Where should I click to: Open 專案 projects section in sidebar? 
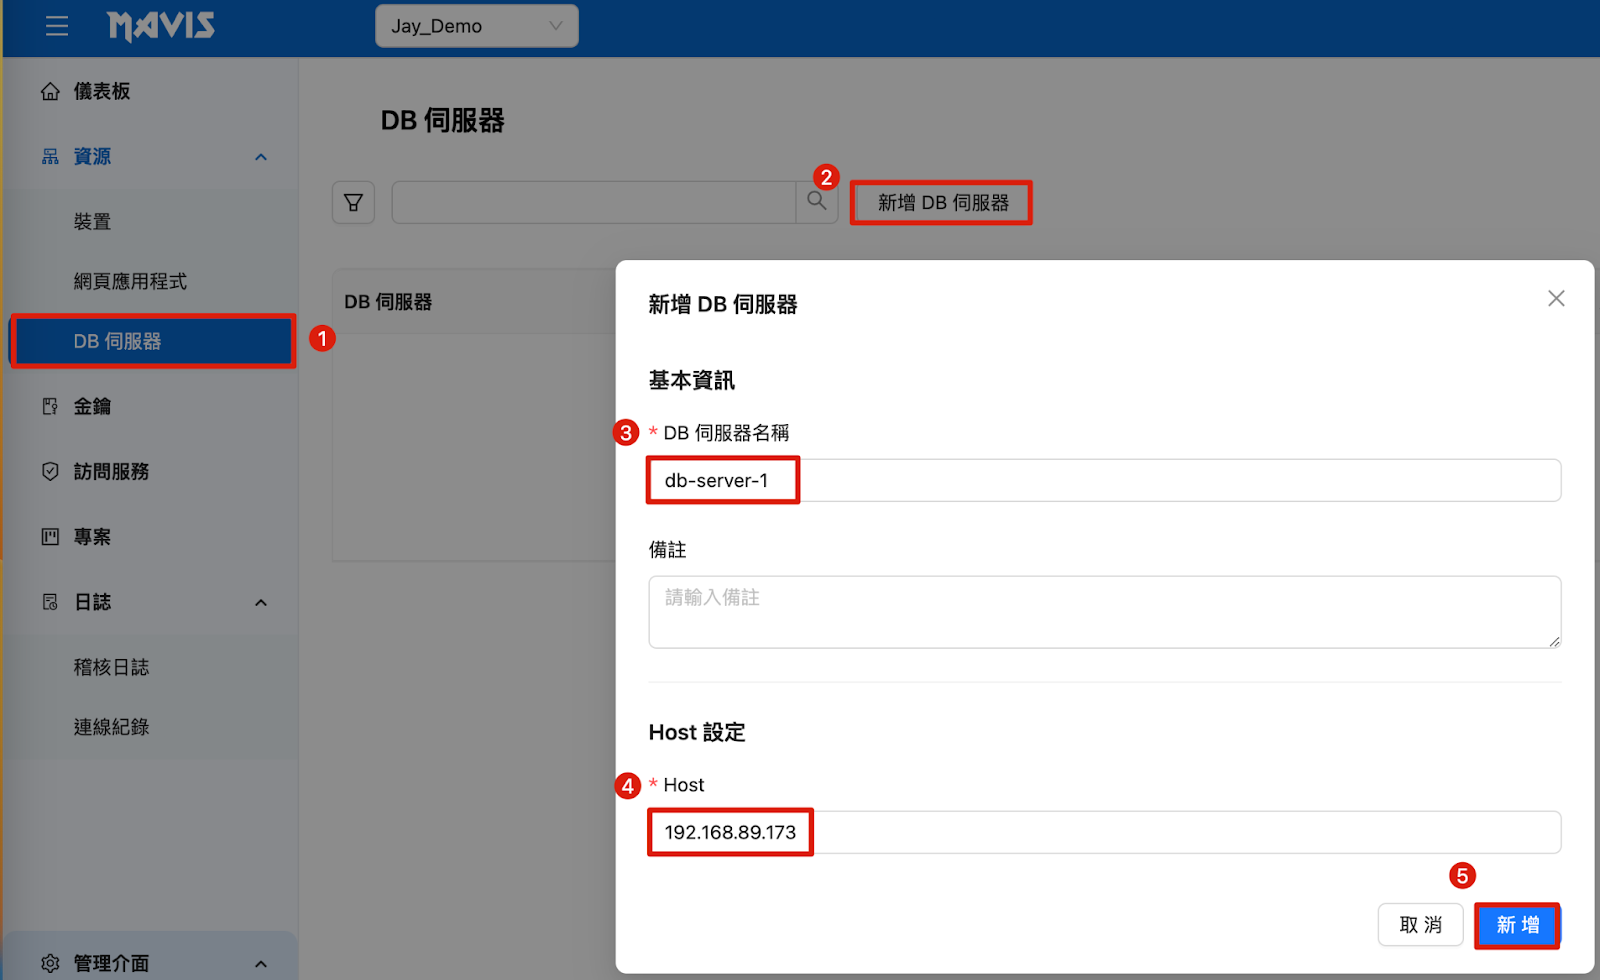coord(92,537)
